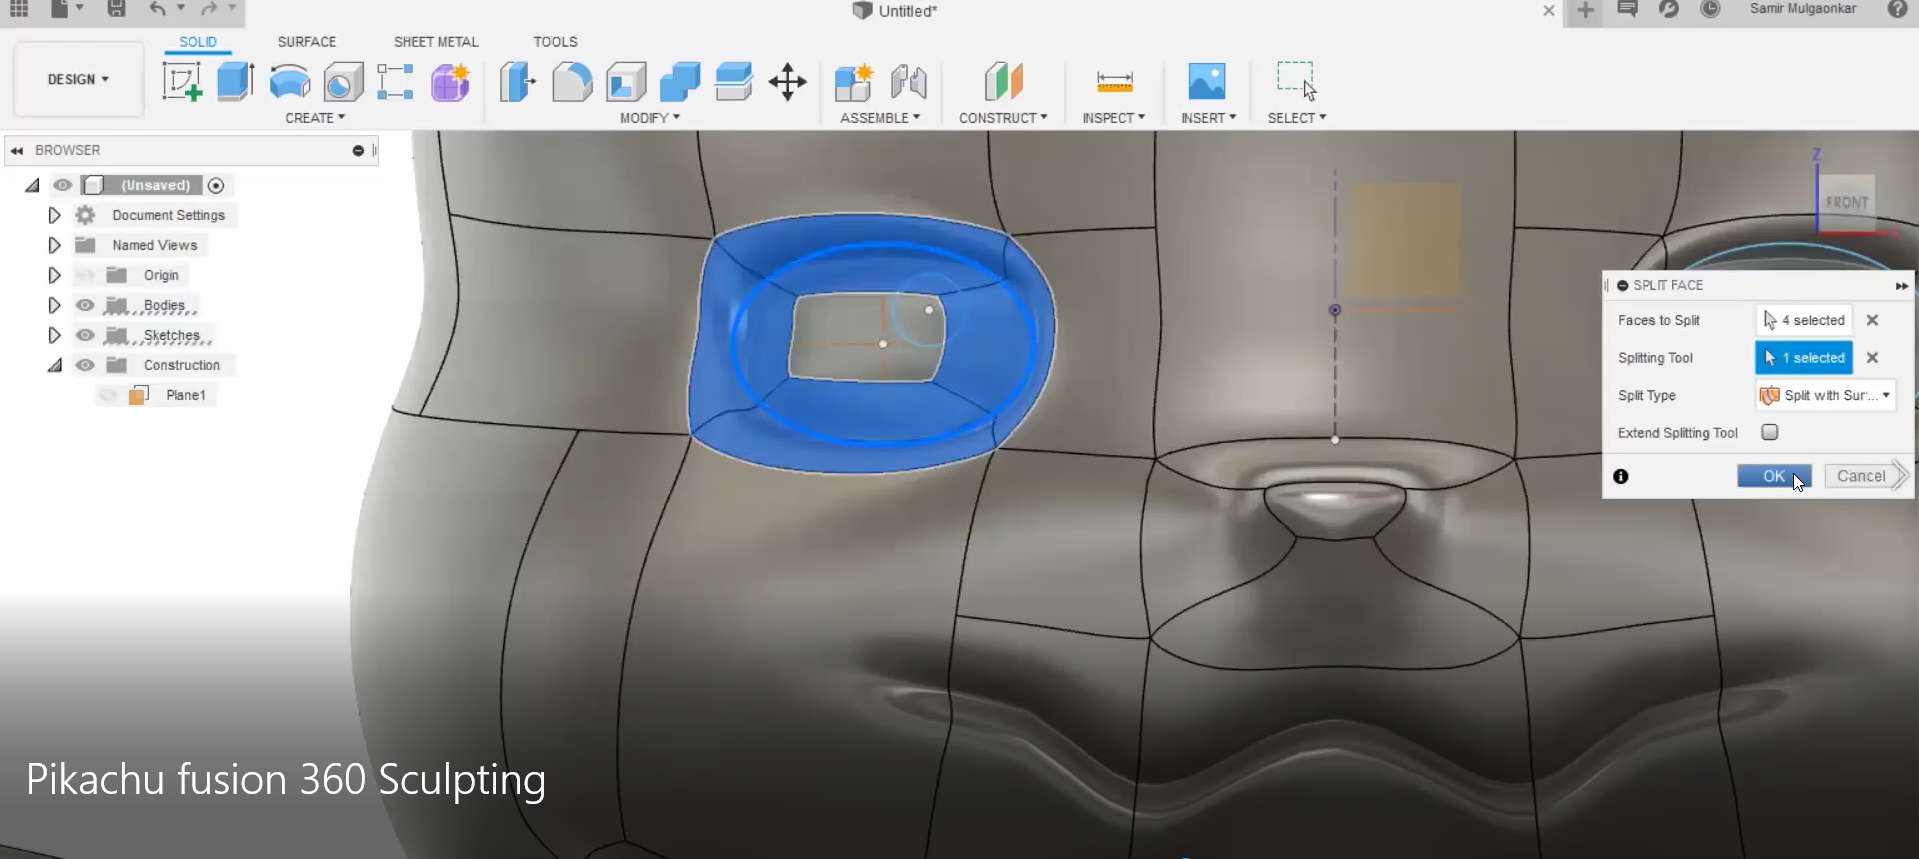Select the Fillet tool
The image size is (1919, 859).
572,82
